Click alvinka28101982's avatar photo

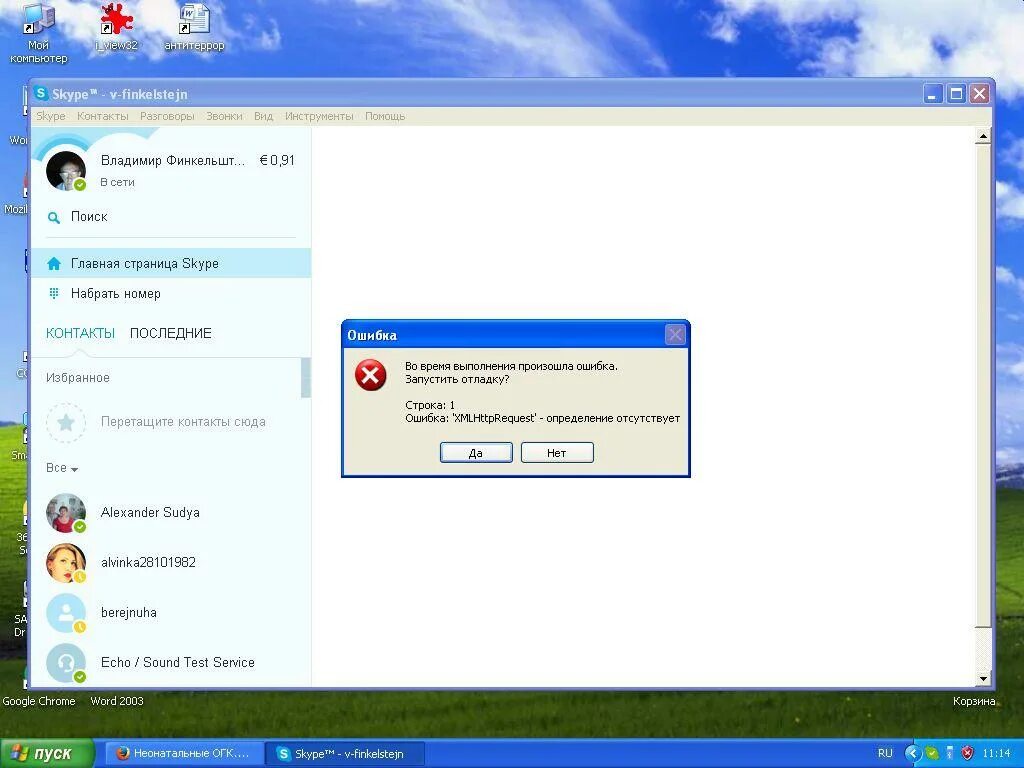(x=66, y=563)
